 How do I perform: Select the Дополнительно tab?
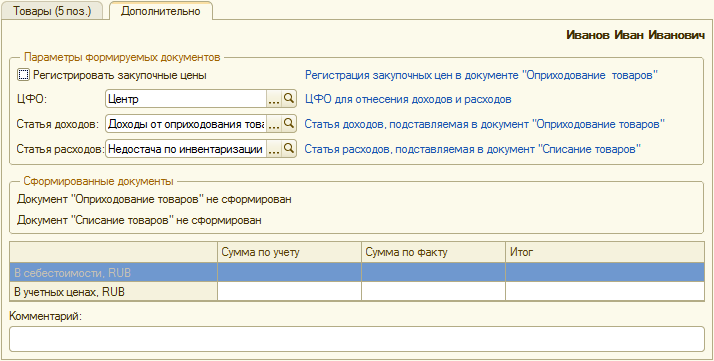coord(161,11)
